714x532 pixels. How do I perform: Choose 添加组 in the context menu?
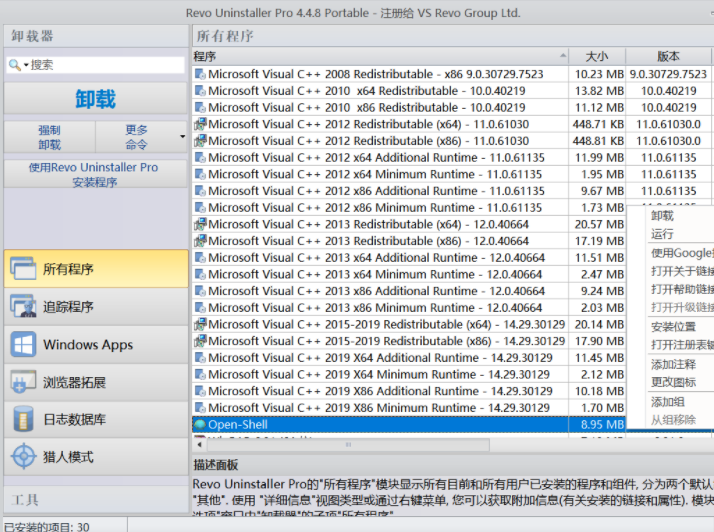point(668,402)
